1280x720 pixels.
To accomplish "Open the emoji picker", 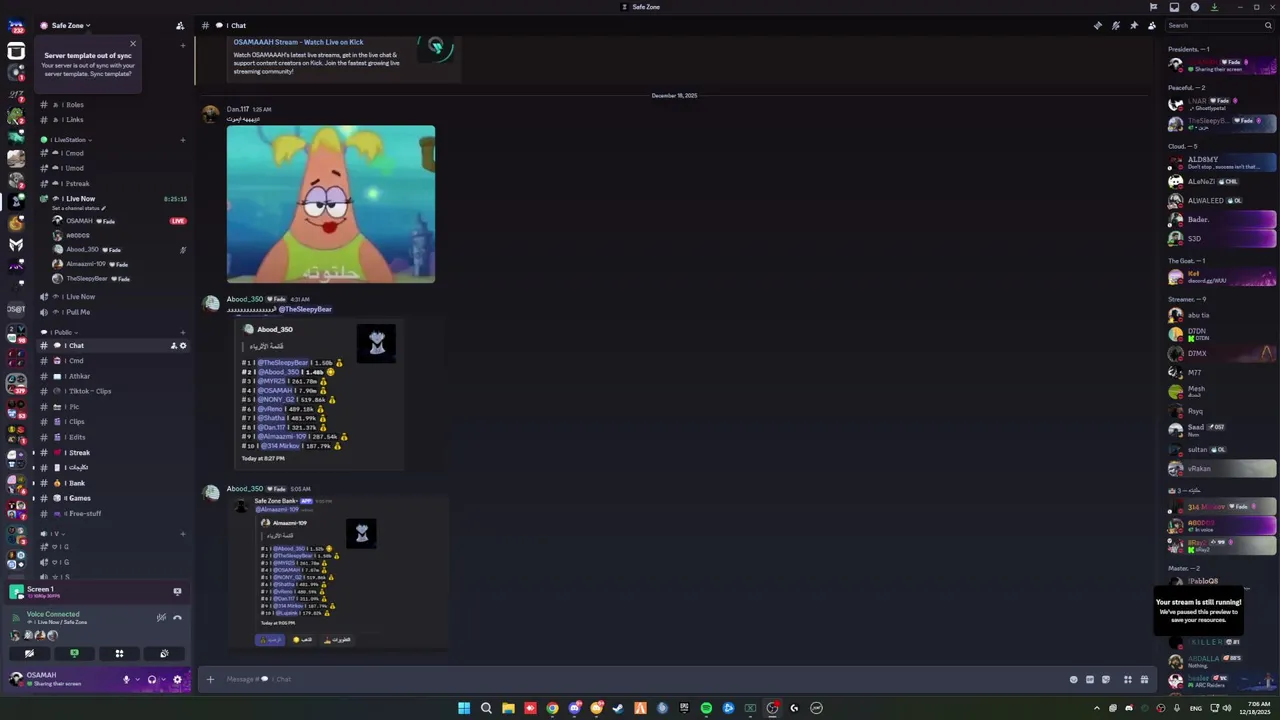I will click(1074, 679).
